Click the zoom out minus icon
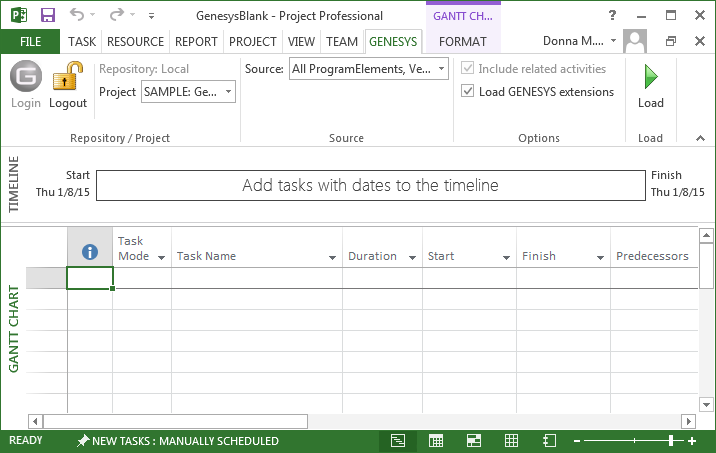 tap(577, 441)
